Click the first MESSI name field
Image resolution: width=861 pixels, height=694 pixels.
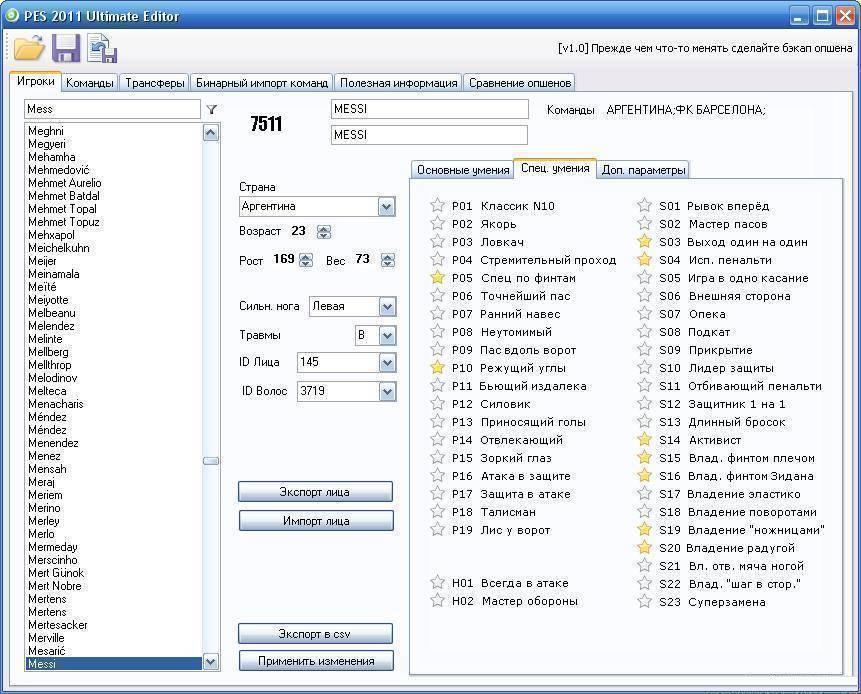click(x=429, y=109)
